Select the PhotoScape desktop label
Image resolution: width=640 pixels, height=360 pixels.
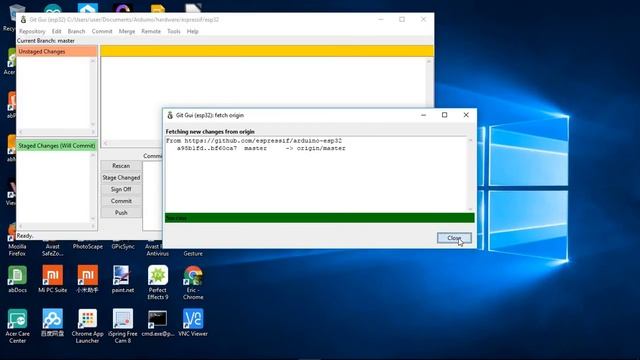[x=88, y=247]
